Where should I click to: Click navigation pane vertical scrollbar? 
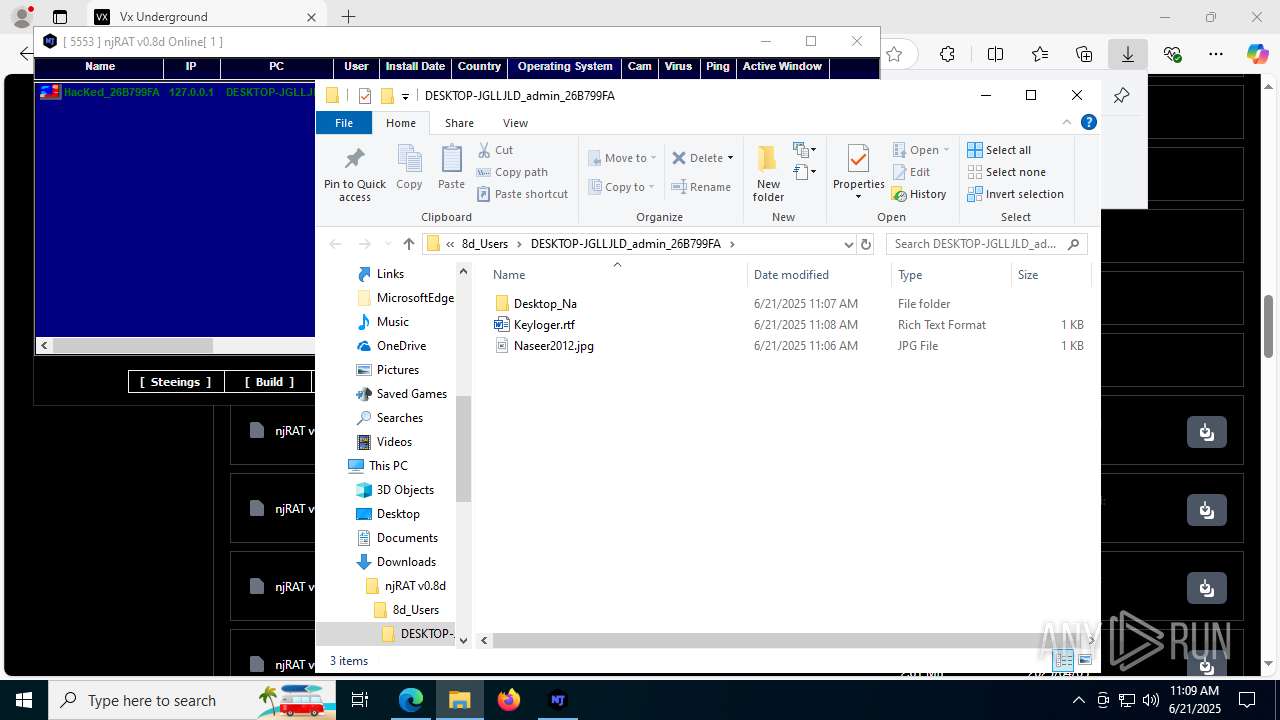[x=463, y=449]
